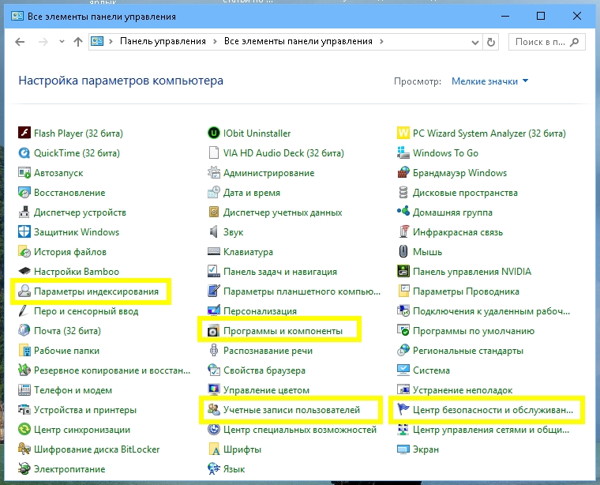Click the Экран display icon

pos(403,449)
